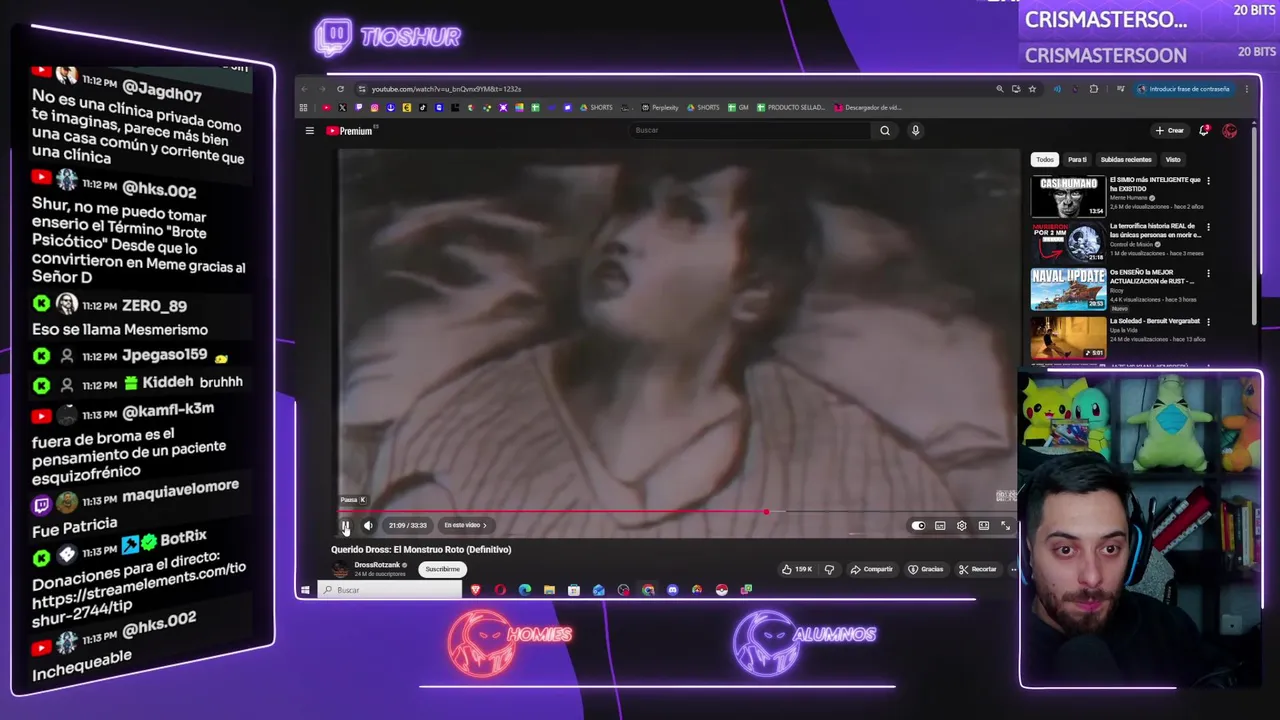This screenshot has width=1280, height=720.
Task: Focus the YouTube Buscar search field
Action: pos(750,130)
